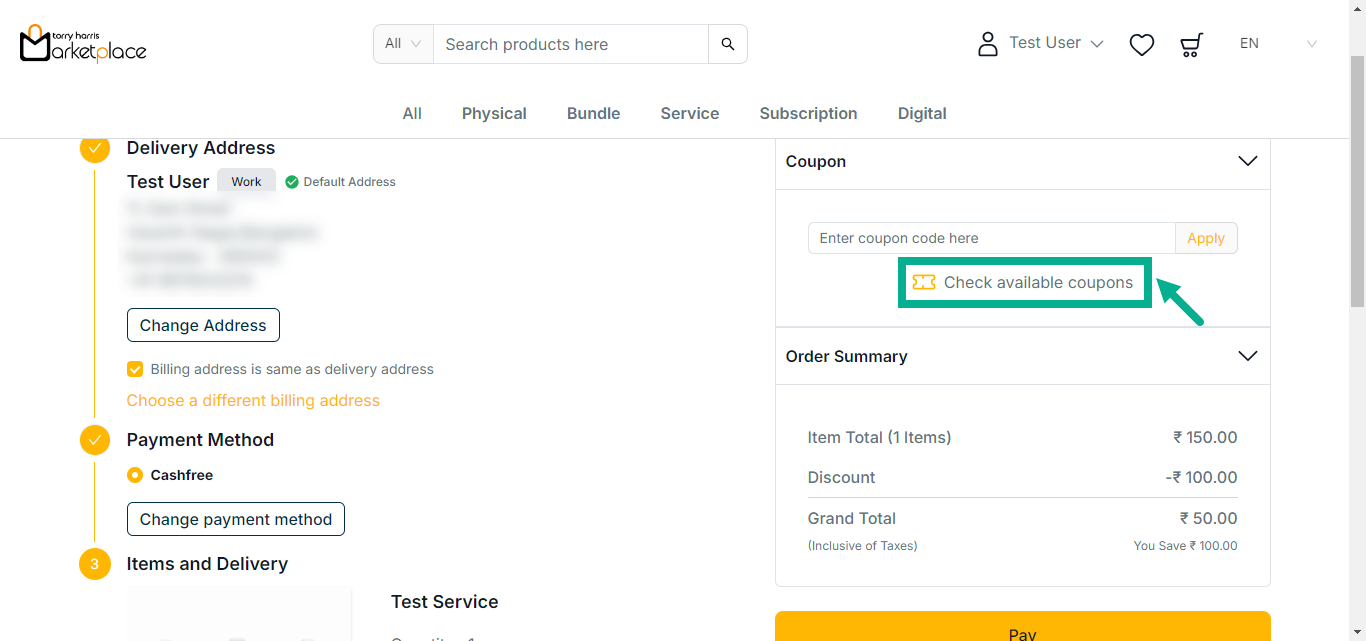Select the Cashfree payment radio button
The width and height of the screenshot is (1366, 641).
tap(135, 475)
